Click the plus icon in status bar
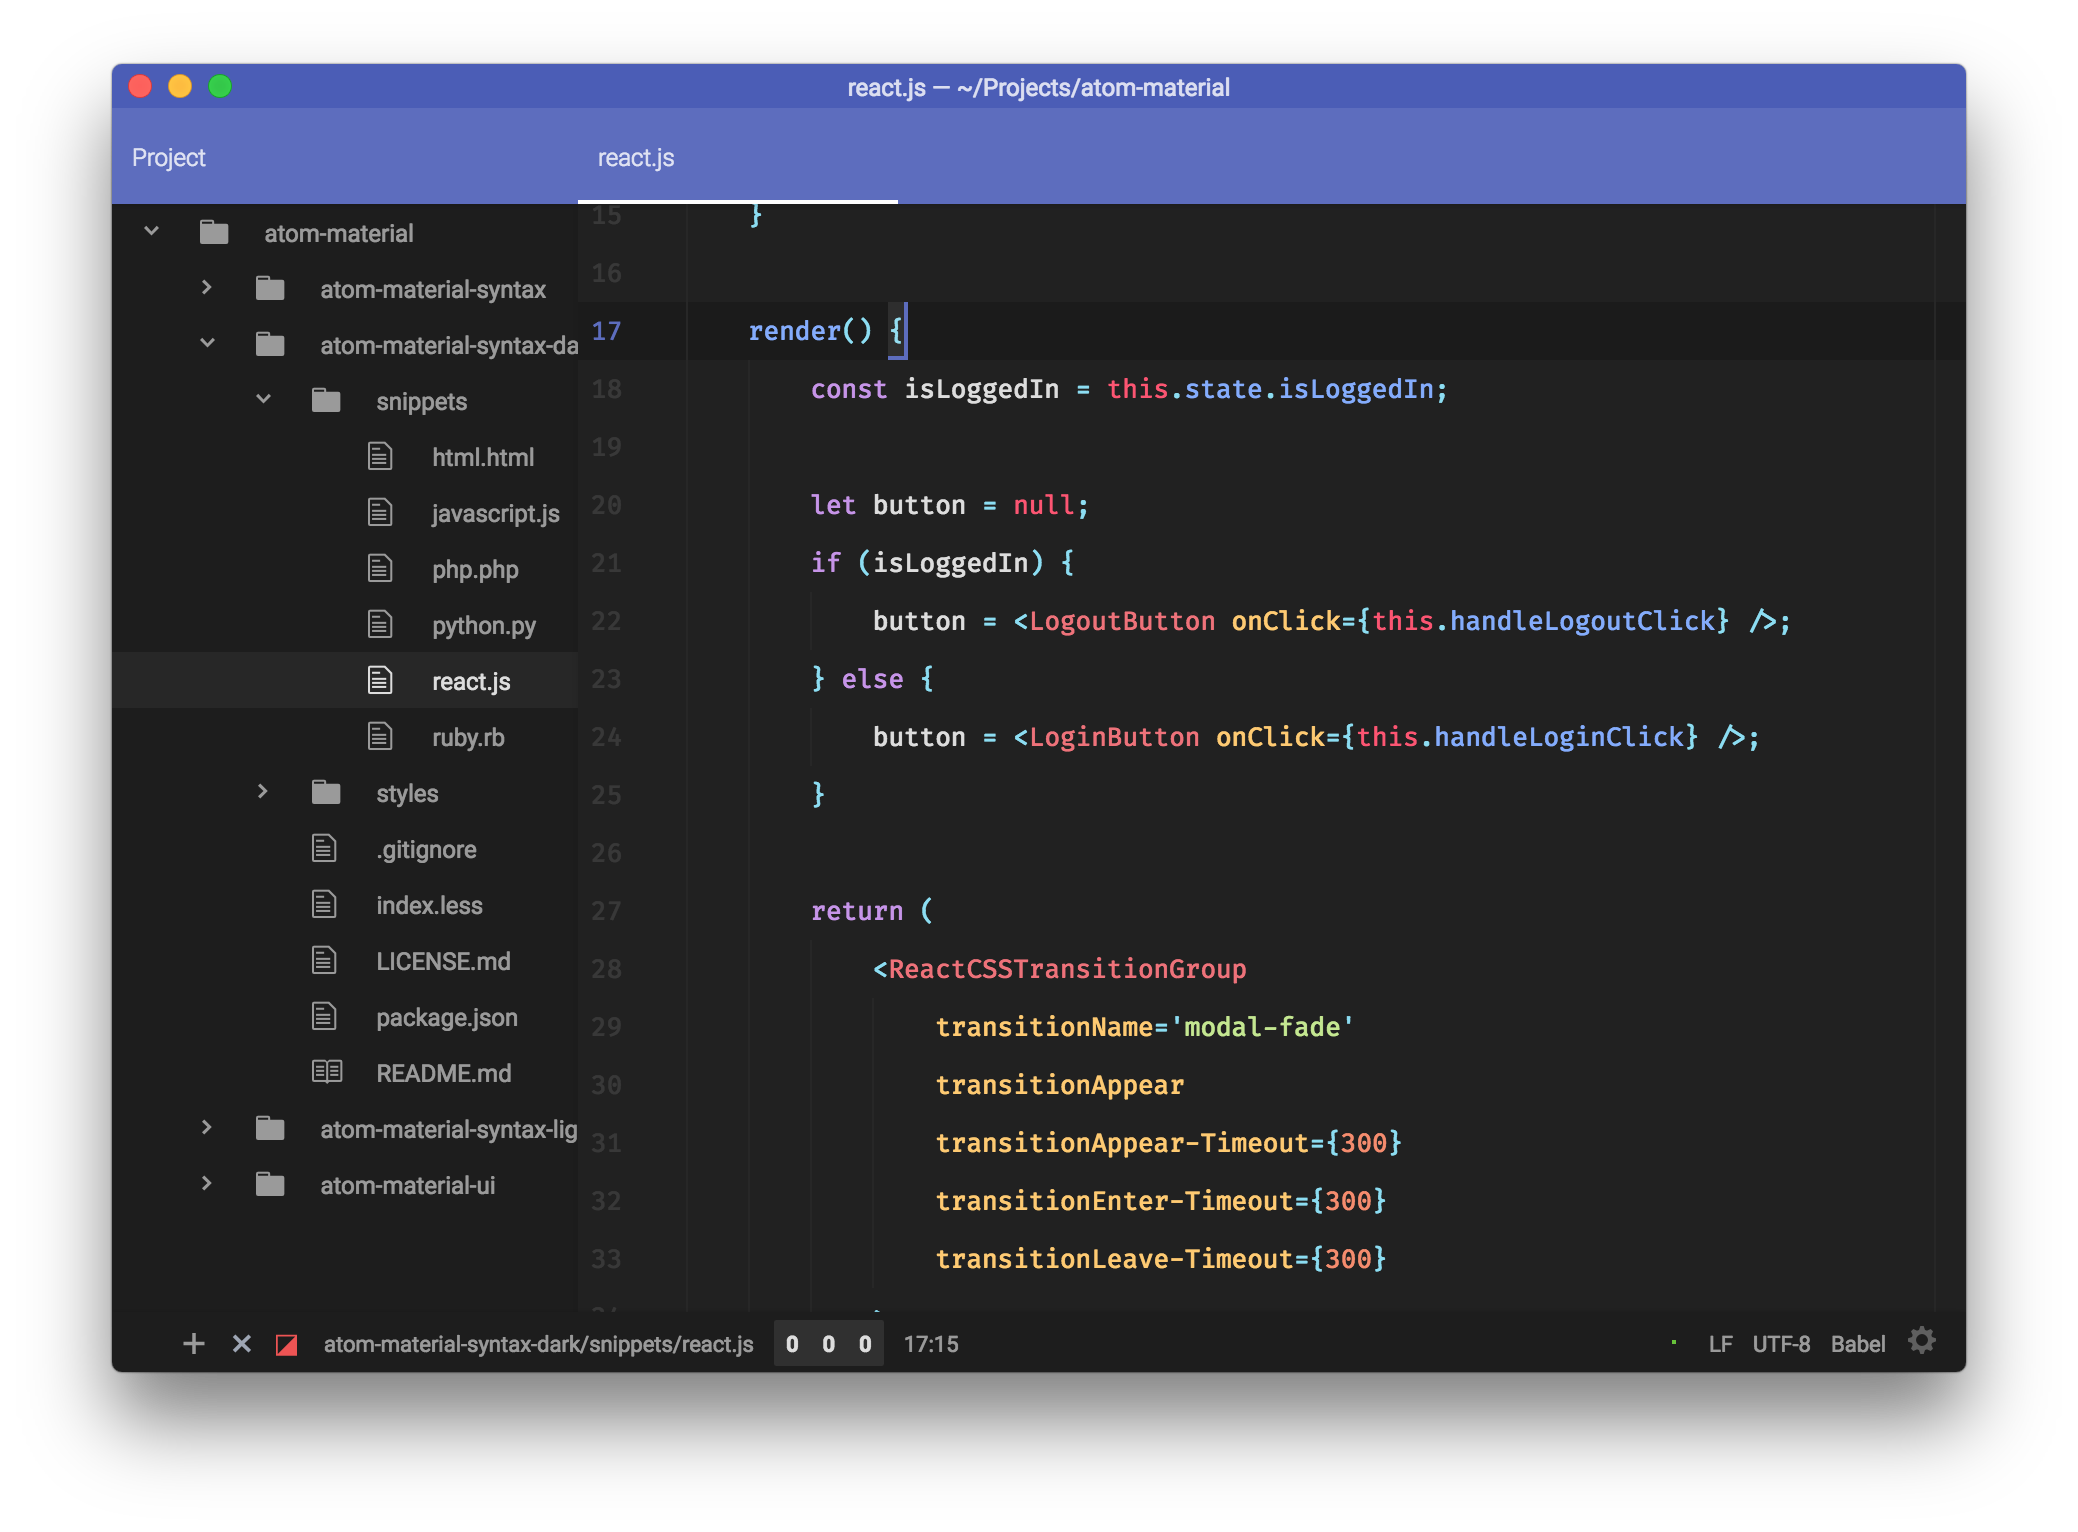Image resolution: width=2078 pixels, height=1532 pixels. [x=194, y=1343]
